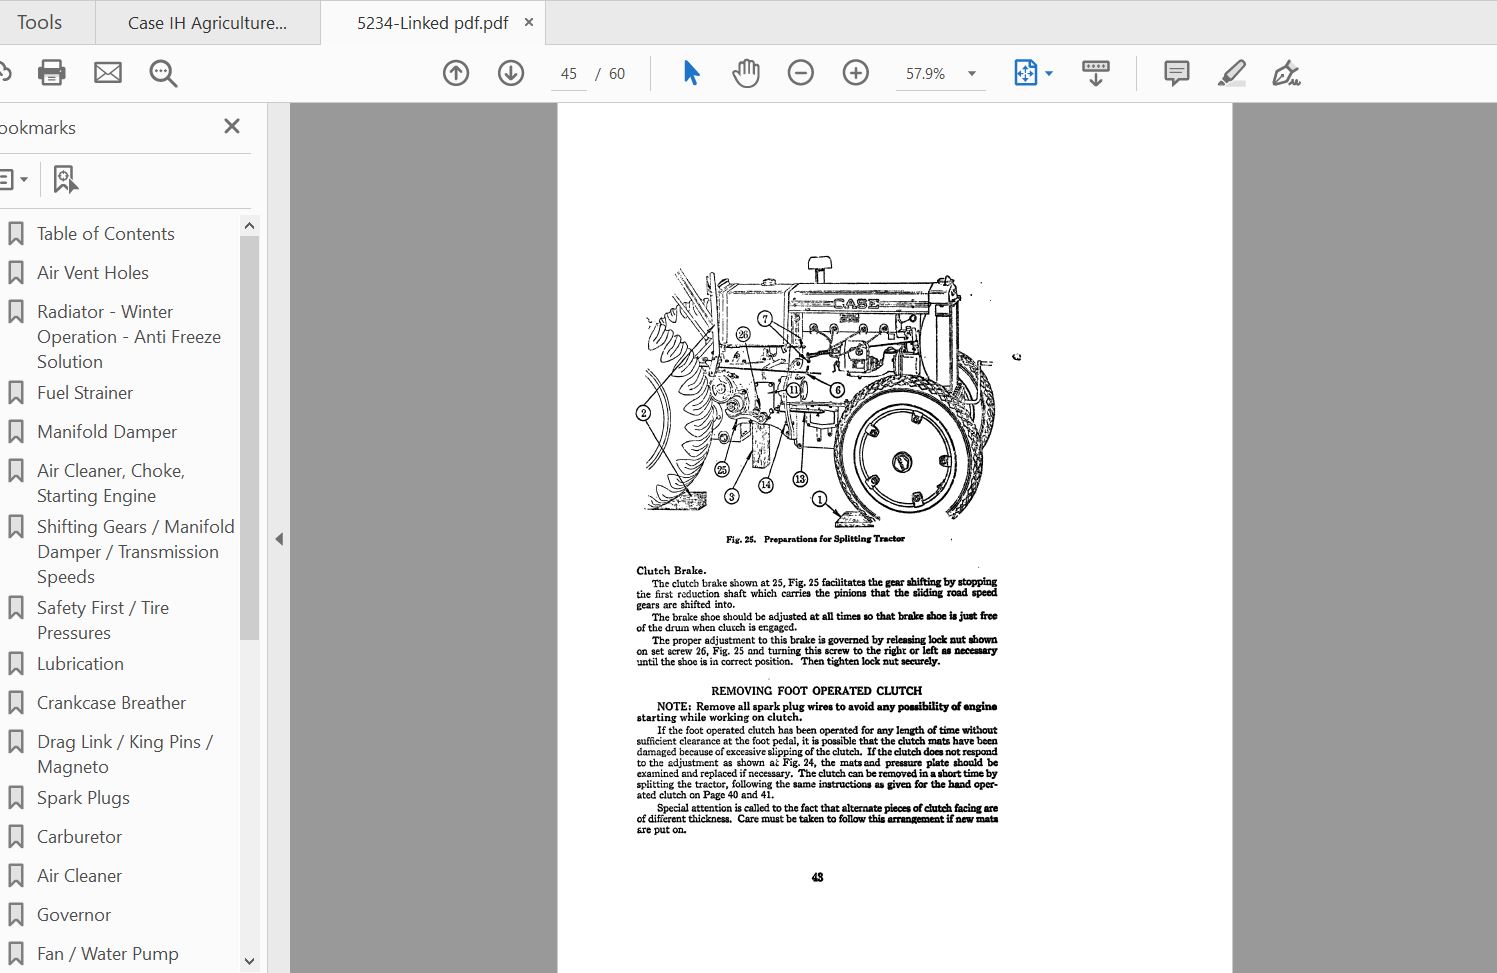Zoom out with minus button
The image size is (1497, 973).
801,73
